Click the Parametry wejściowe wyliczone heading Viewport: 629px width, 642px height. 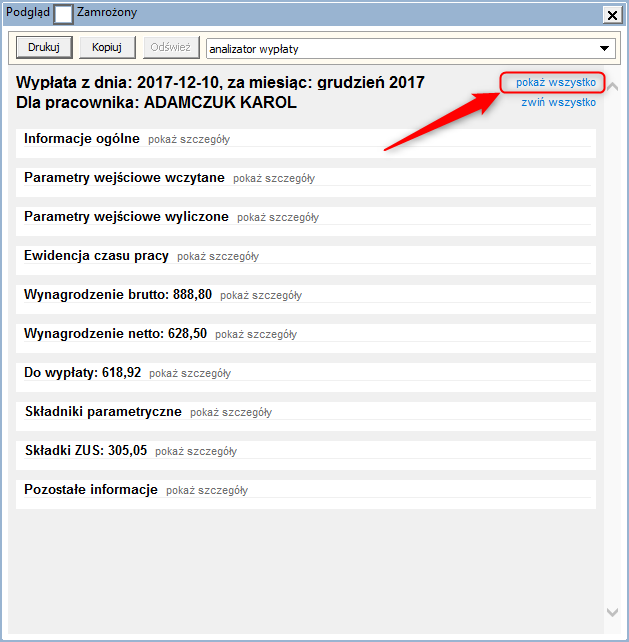point(126,216)
